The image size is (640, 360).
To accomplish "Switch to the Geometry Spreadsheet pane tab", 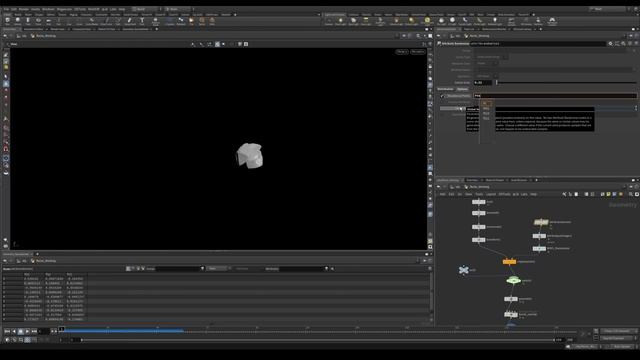I will click(16, 254).
